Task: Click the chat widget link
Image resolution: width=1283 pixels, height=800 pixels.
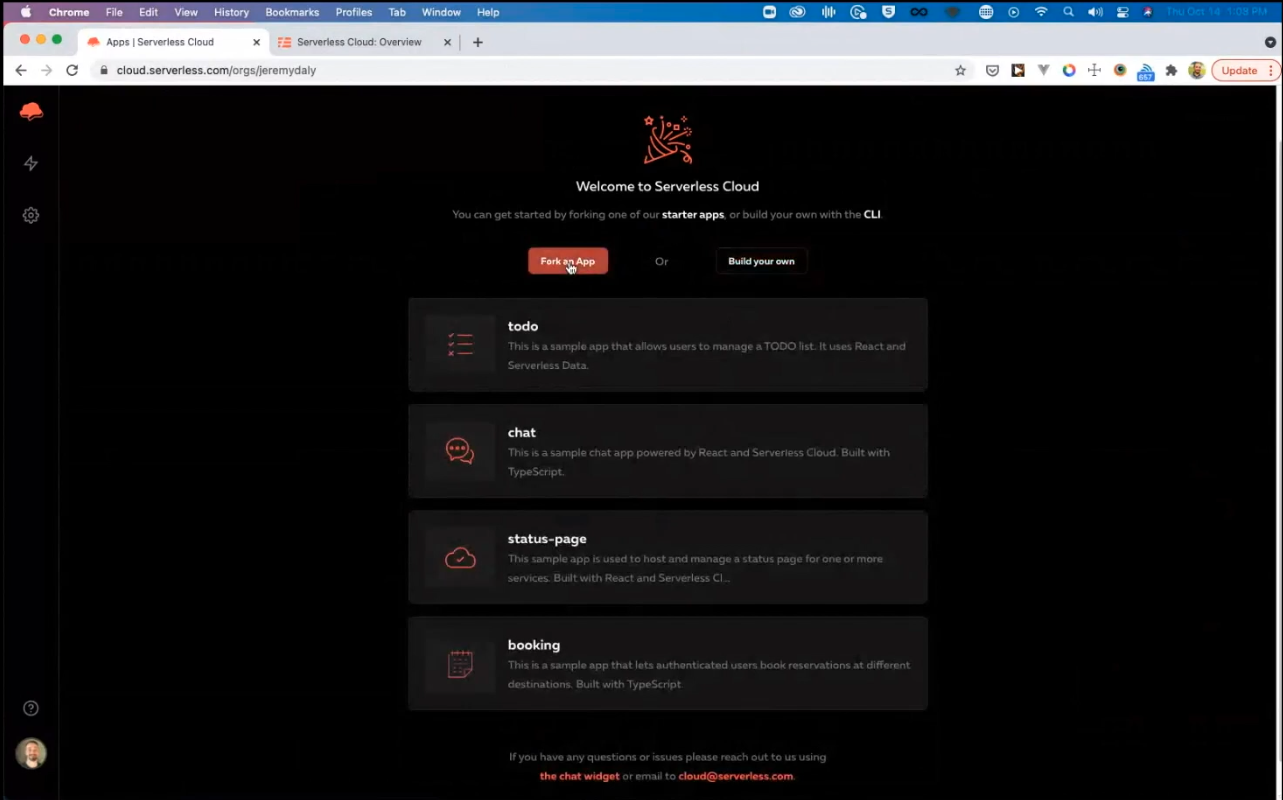Action: click(578, 775)
